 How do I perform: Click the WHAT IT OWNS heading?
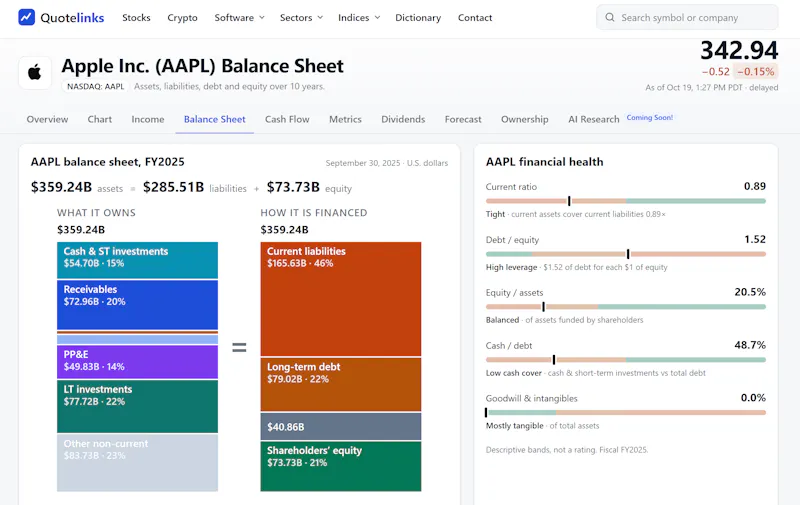96,213
